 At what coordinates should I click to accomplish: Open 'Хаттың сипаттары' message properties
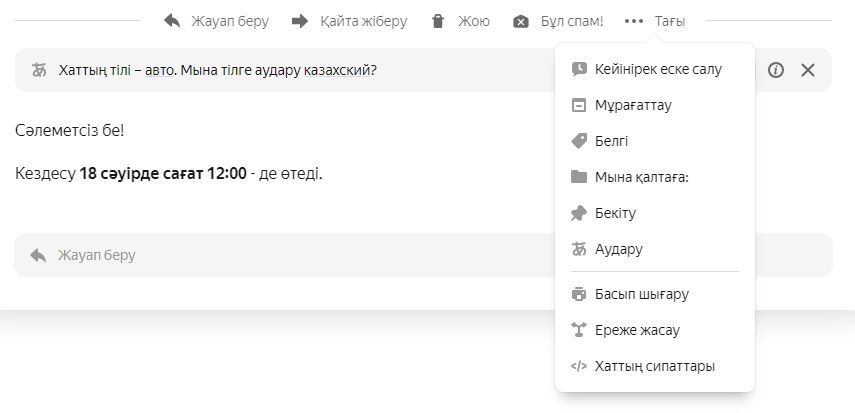[654, 366]
